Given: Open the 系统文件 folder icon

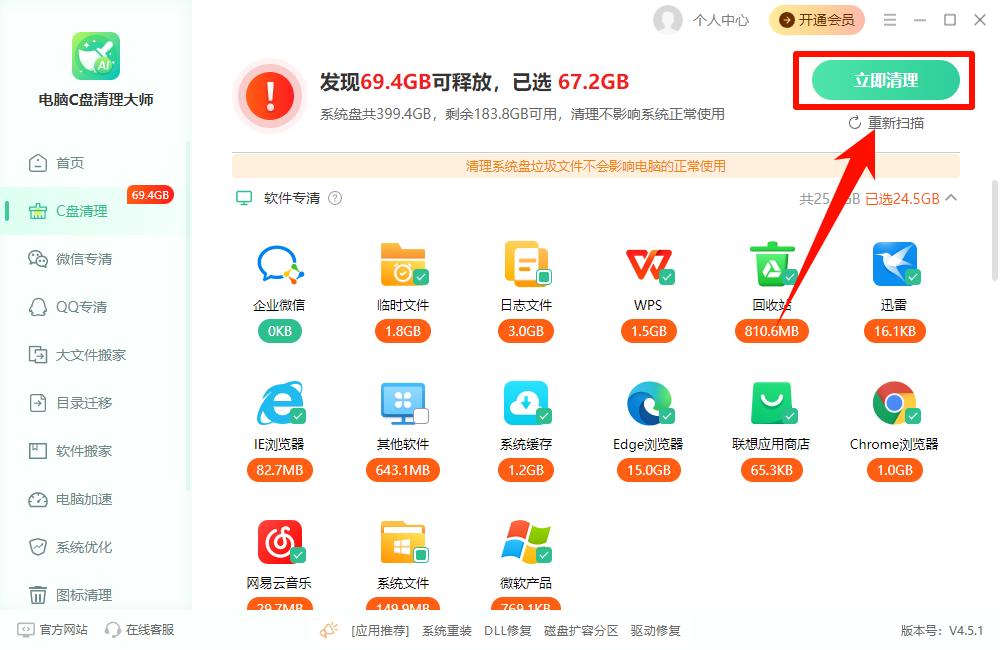Looking at the screenshot, I should (x=403, y=542).
